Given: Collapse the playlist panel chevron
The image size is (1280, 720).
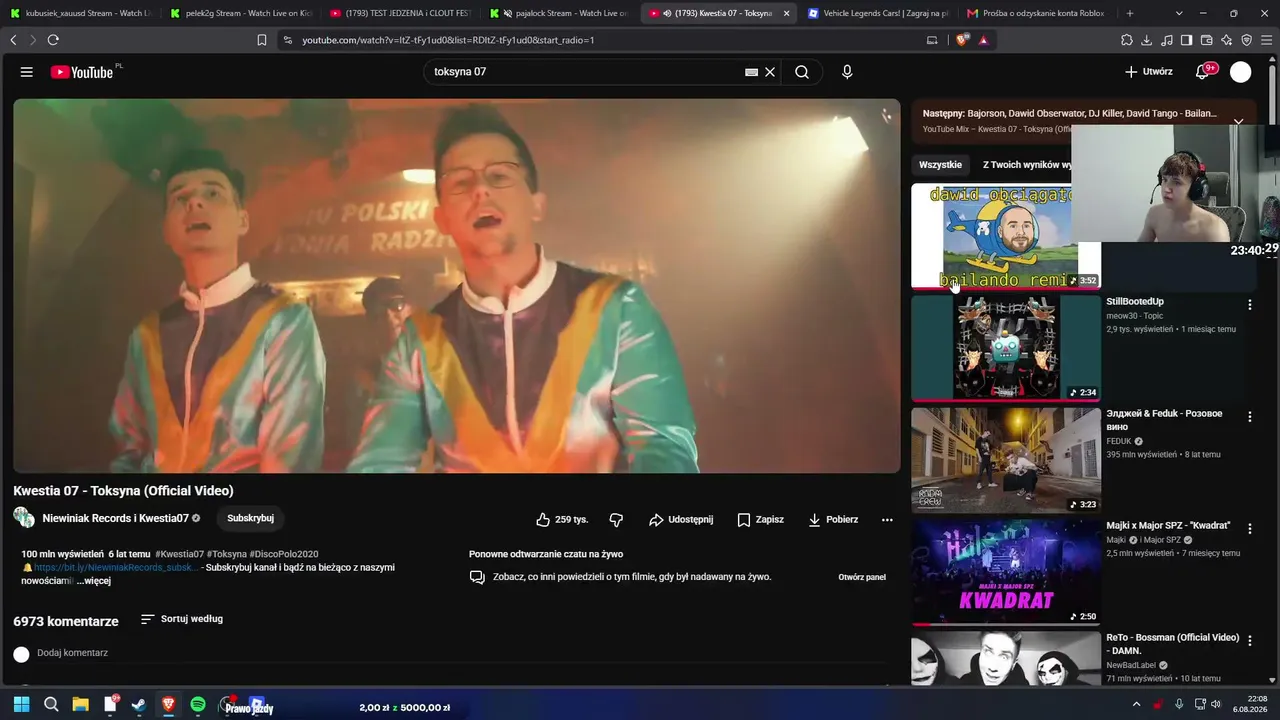Looking at the screenshot, I should [x=1238, y=121].
